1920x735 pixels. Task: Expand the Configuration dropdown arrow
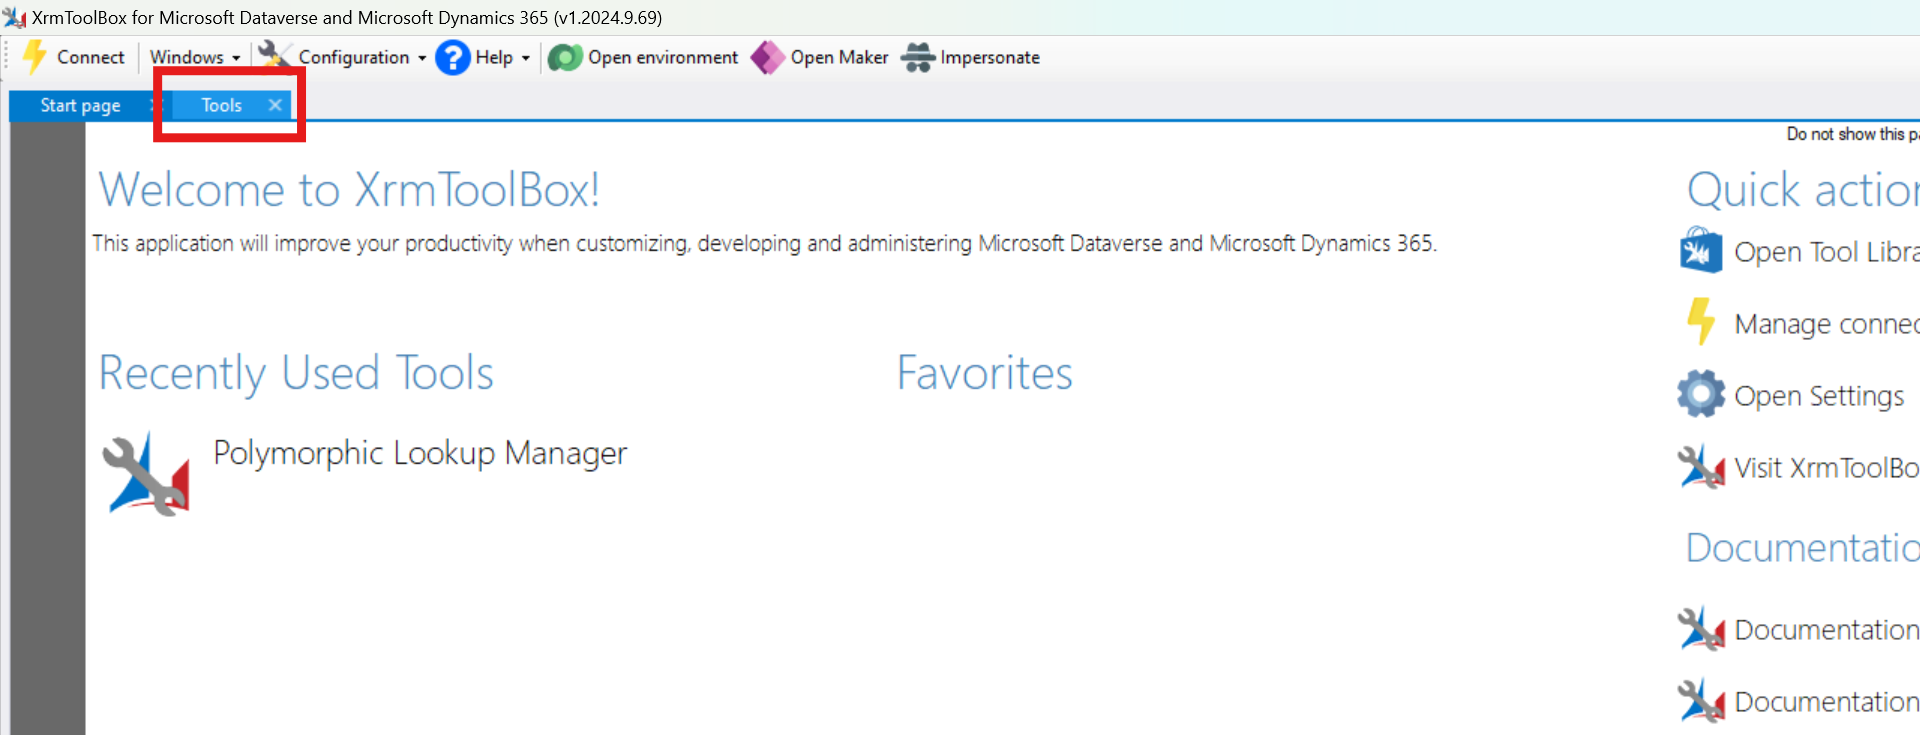pos(422,58)
